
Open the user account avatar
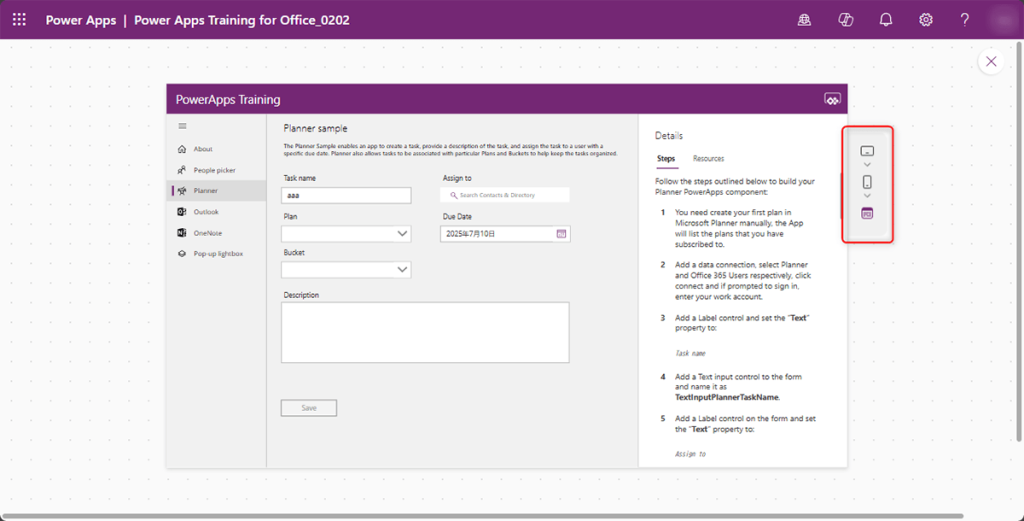pyautogui.click(x=1004, y=20)
